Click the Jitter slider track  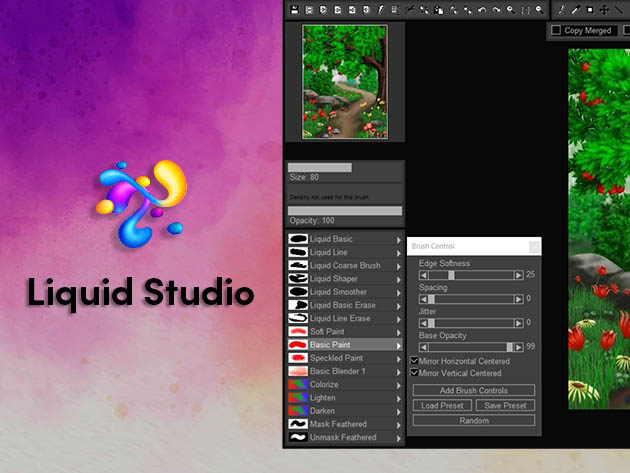click(x=471, y=323)
